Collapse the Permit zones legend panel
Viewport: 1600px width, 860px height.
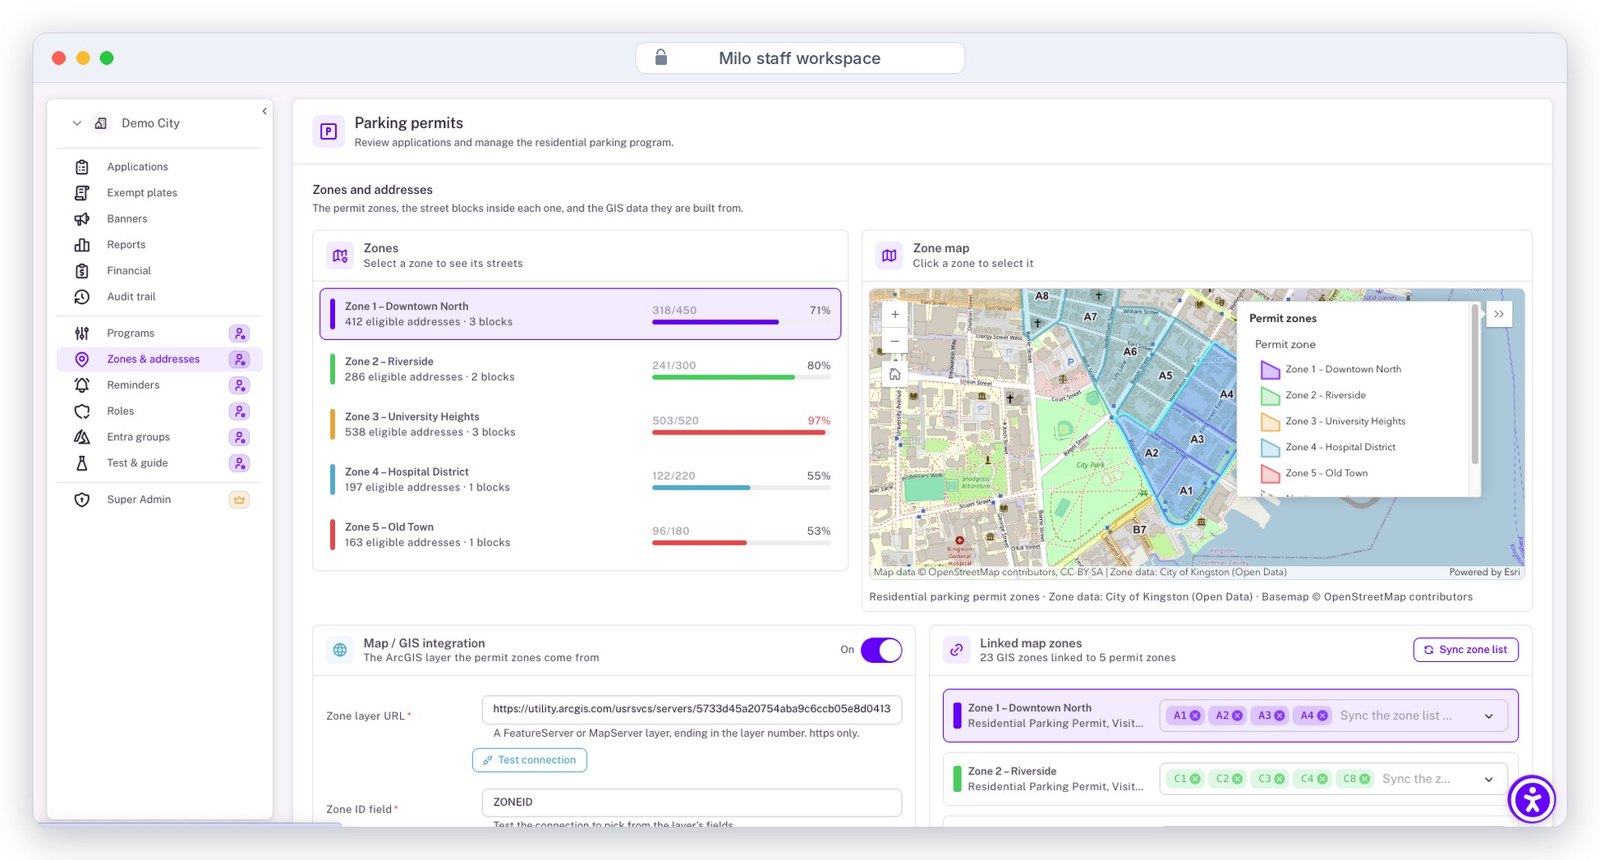click(1499, 314)
